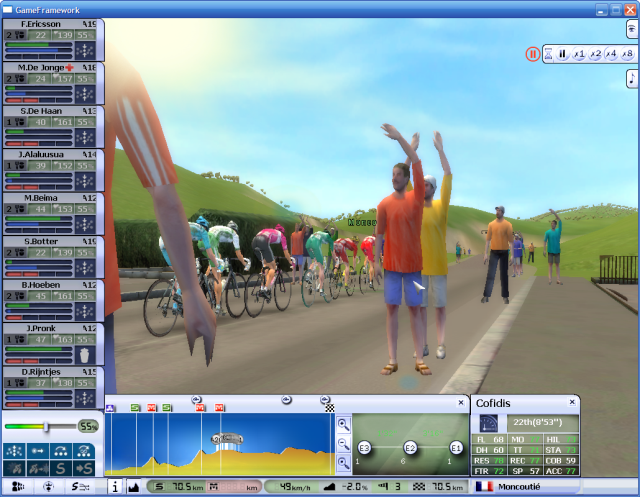Image resolution: width=640 pixels, height=497 pixels.
Task: Click the speedometer icon in Cofidis panel
Action: pos(490,422)
